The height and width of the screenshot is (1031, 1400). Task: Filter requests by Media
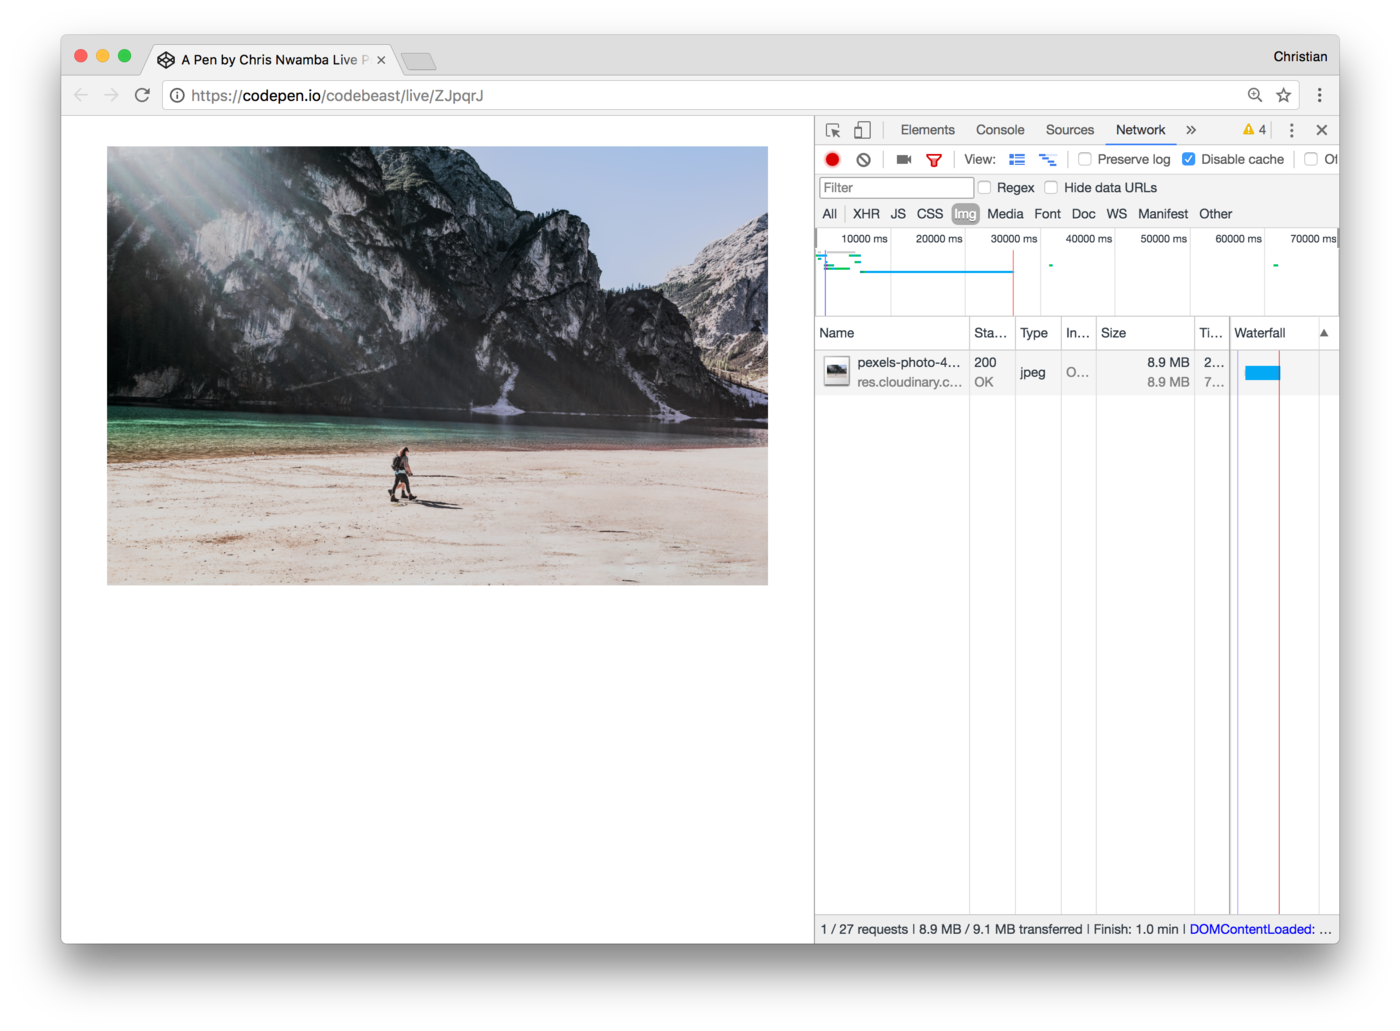[x=1005, y=214]
